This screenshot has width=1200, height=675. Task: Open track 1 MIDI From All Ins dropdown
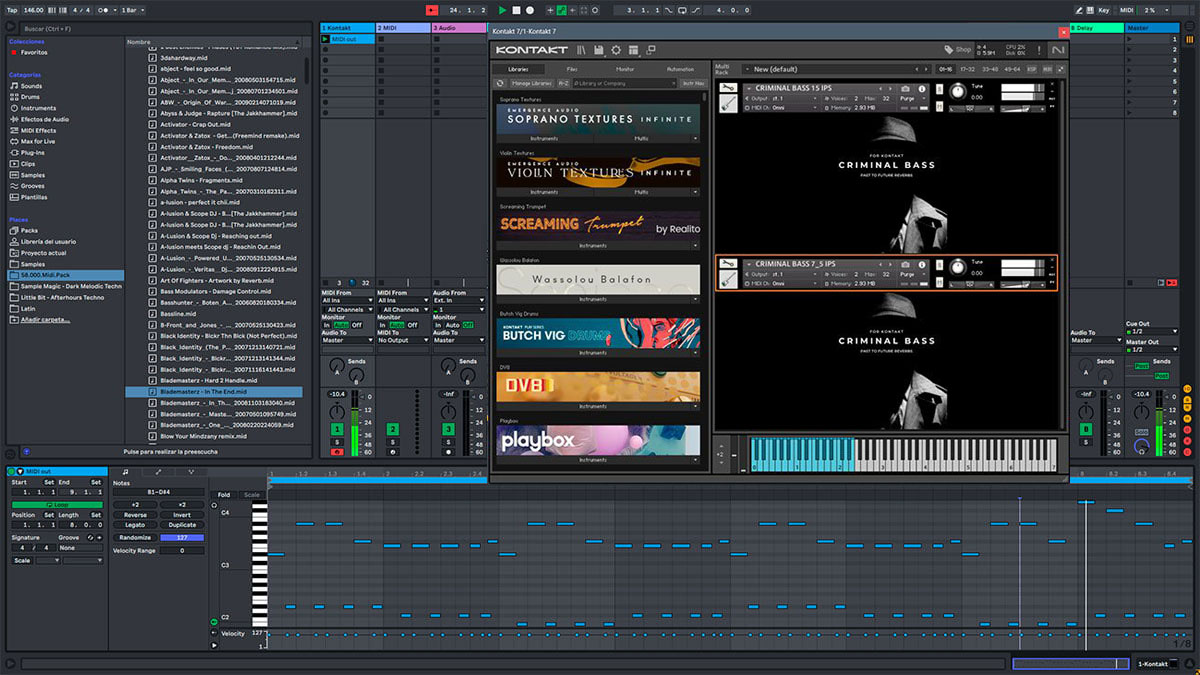tap(346, 300)
